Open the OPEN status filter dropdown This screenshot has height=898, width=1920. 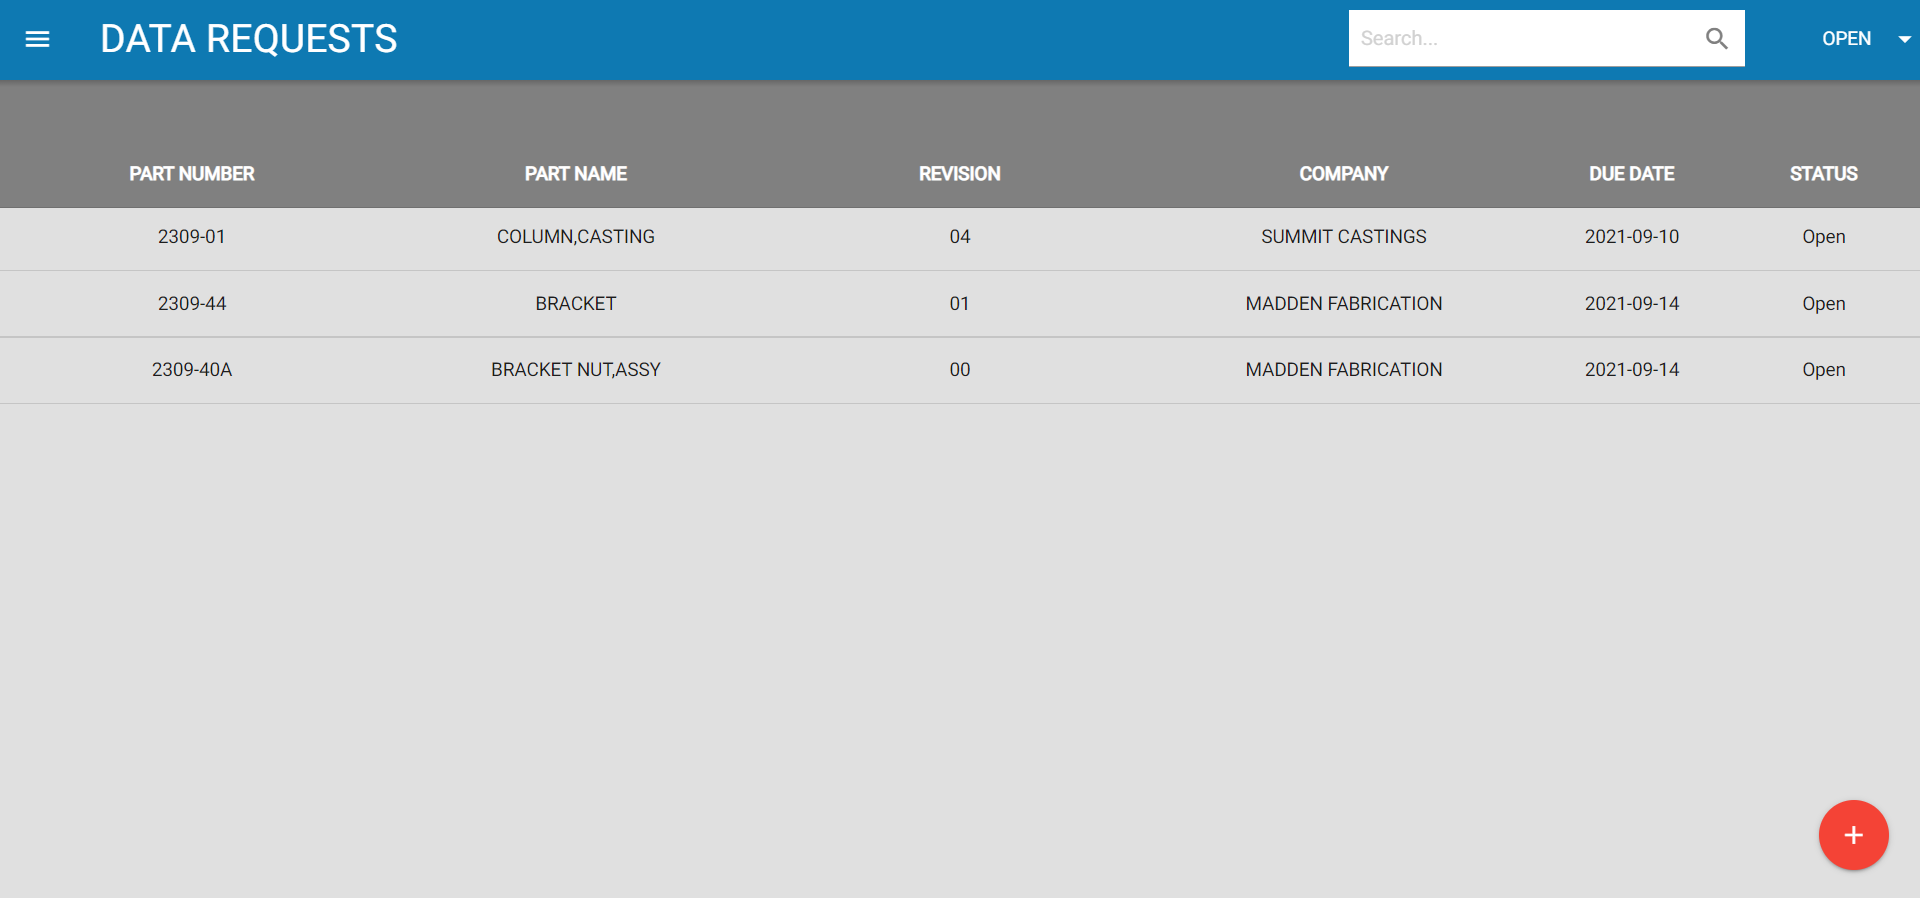1865,39
